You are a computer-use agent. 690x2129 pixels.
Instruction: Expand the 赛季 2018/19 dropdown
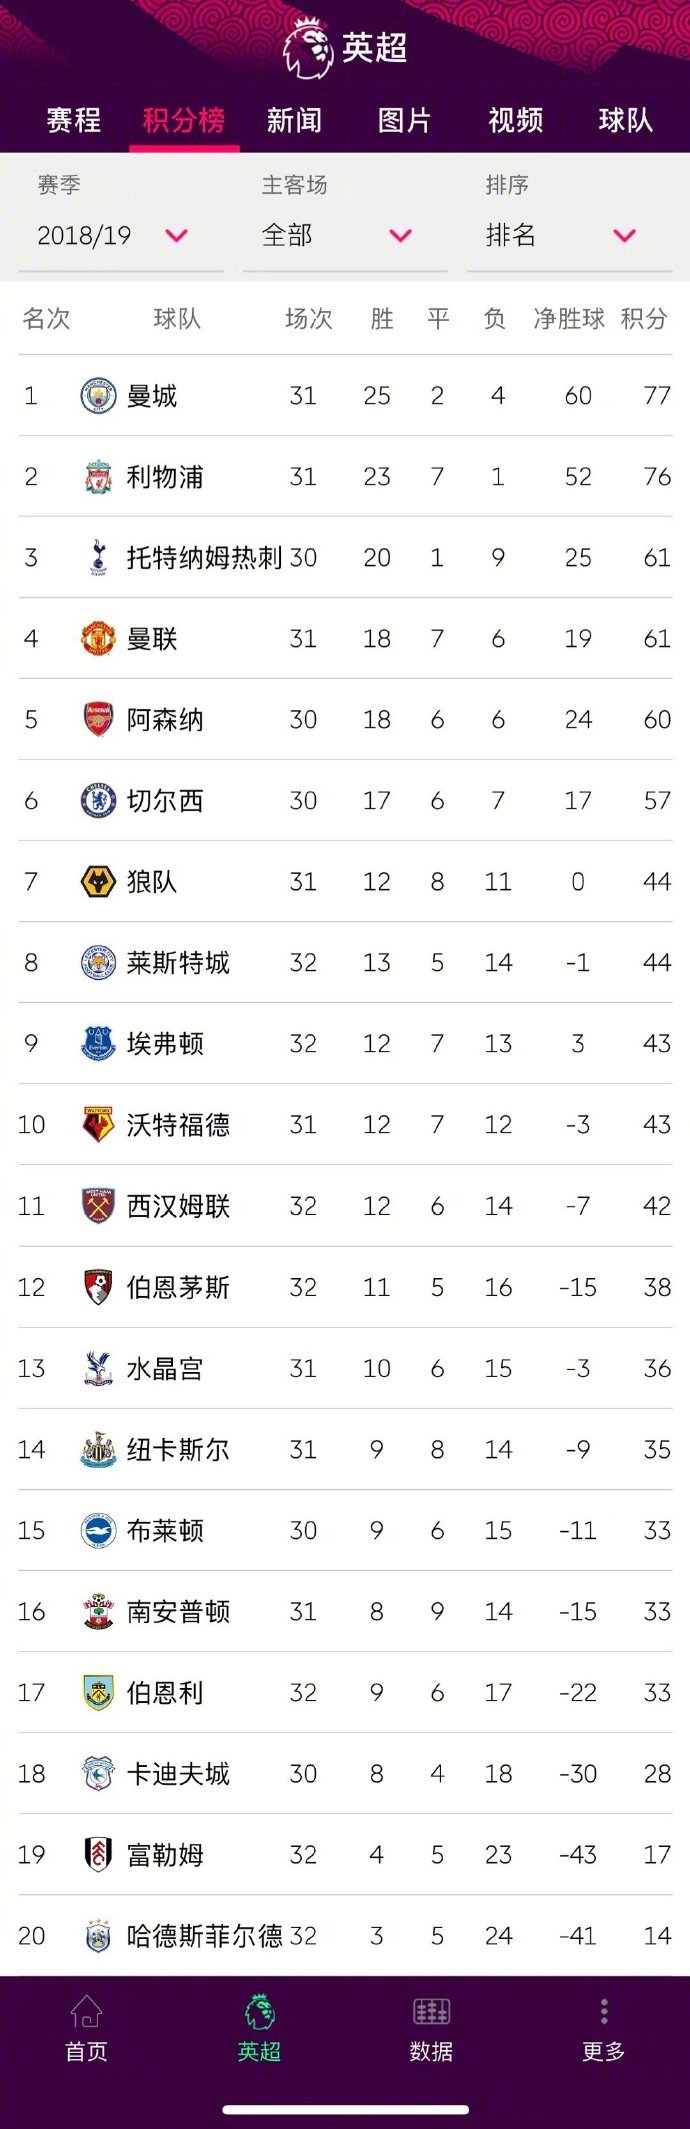[x=122, y=236]
